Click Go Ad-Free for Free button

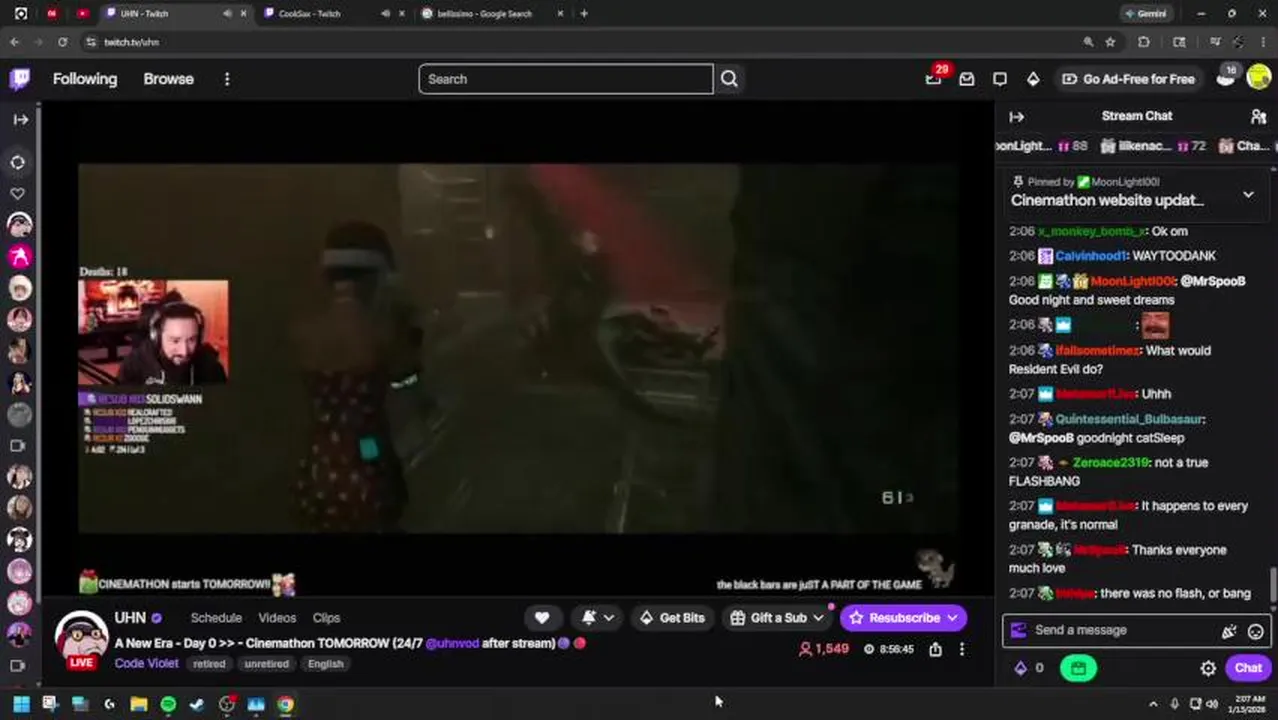click(x=1128, y=79)
